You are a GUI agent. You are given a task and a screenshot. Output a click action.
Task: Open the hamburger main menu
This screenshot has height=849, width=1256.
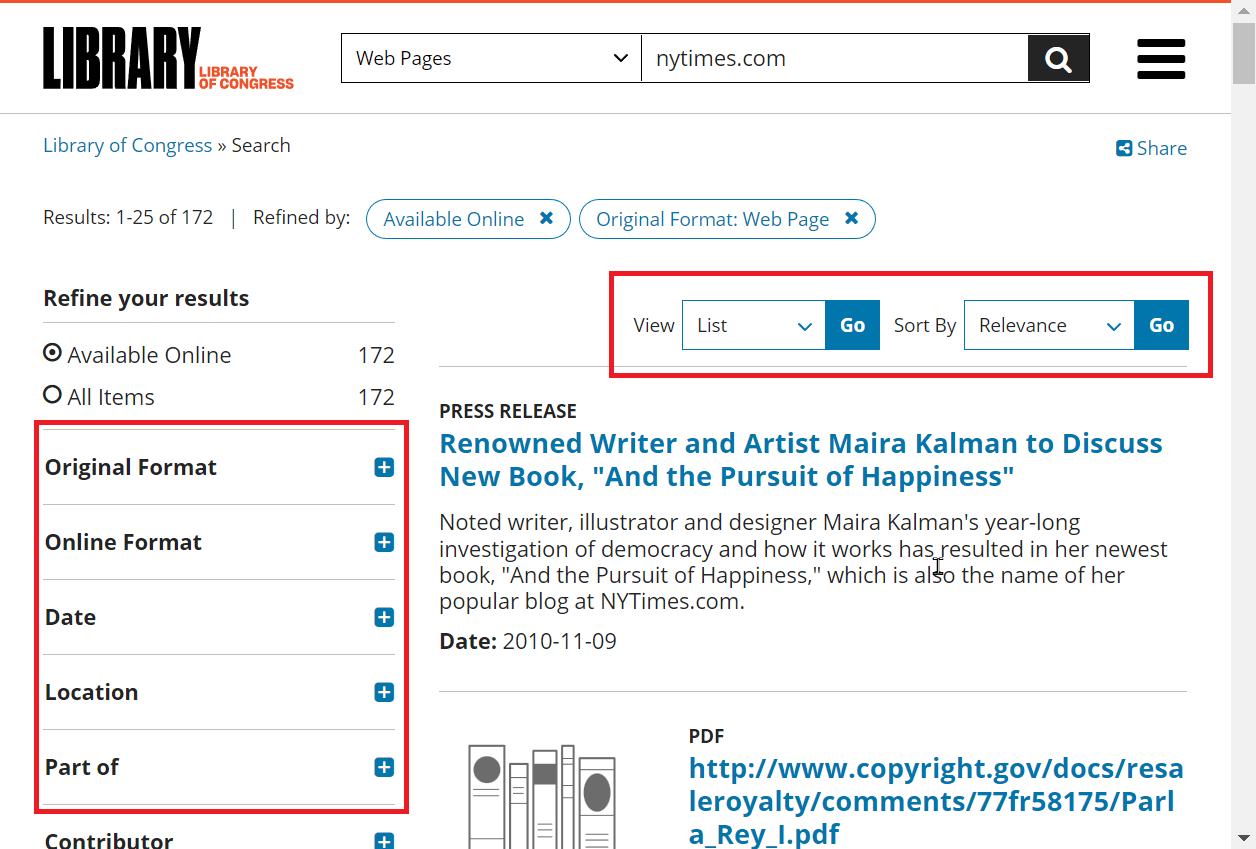click(x=1161, y=59)
